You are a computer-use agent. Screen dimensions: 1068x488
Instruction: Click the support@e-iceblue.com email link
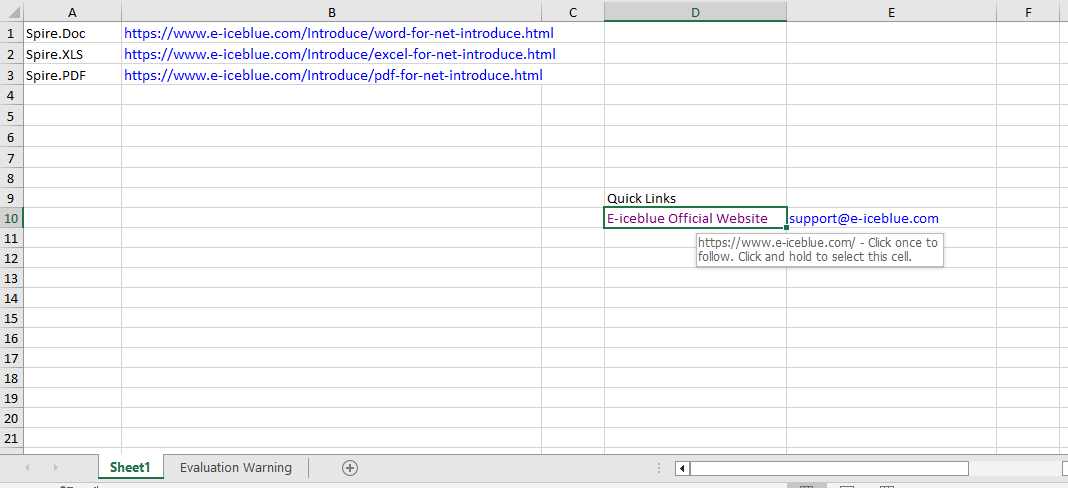point(864,219)
